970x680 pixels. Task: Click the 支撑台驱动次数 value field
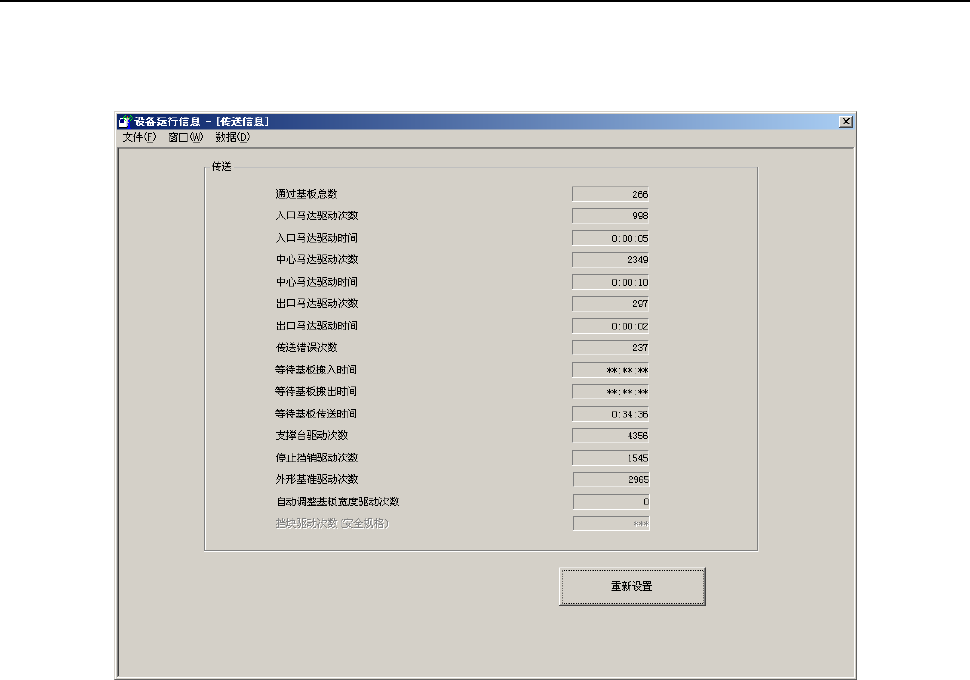click(x=611, y=436)
